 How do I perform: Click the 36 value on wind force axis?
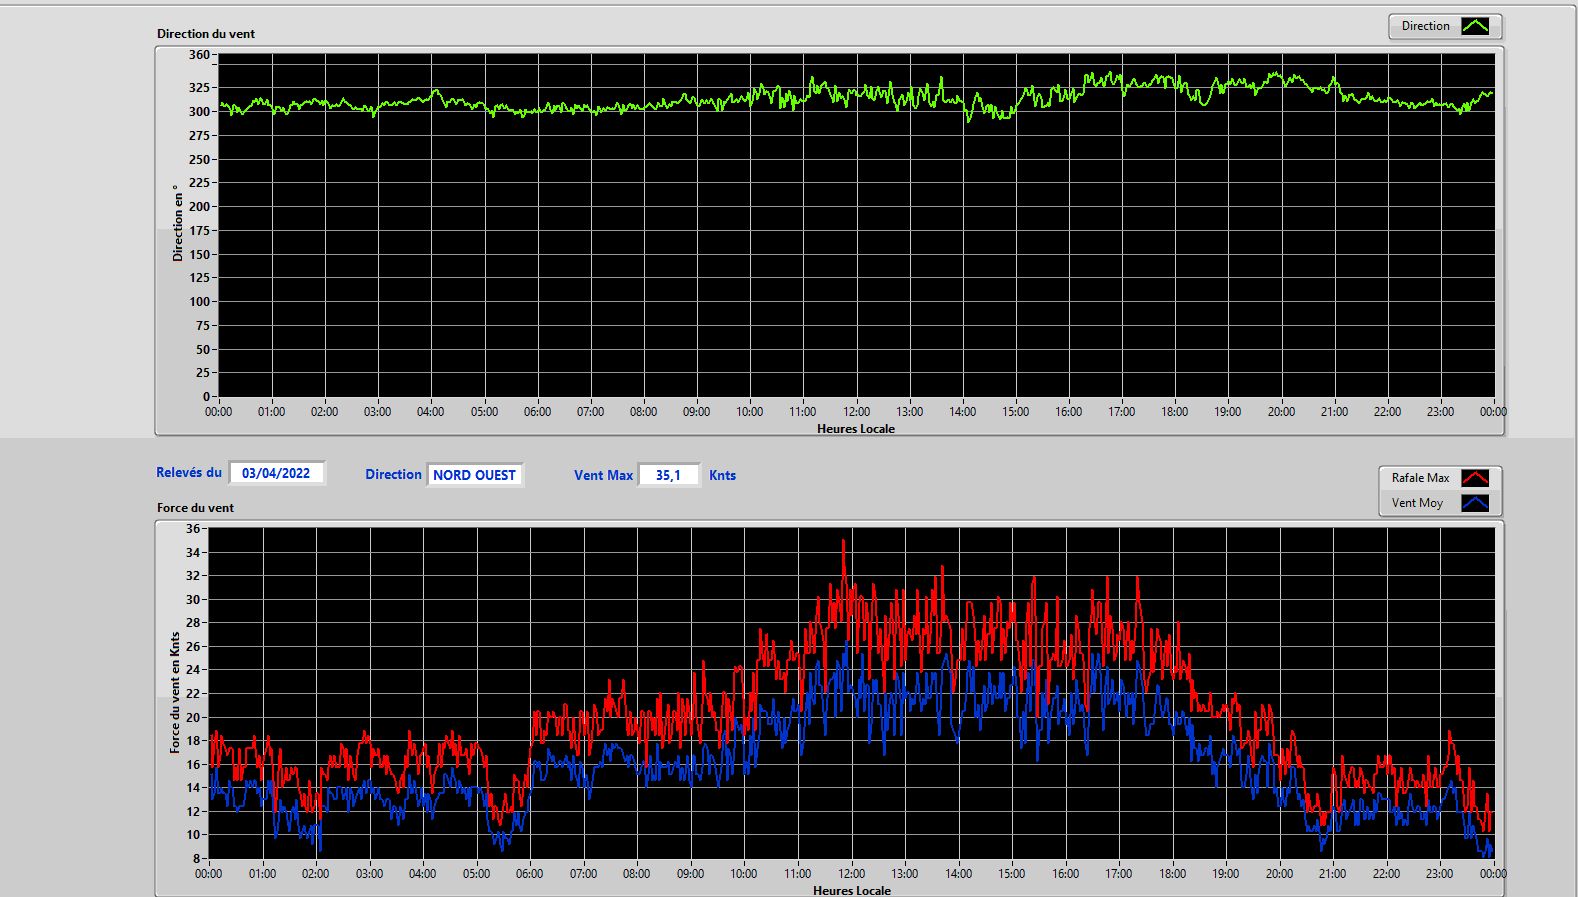pyautogui.click(x=193, y=528)
